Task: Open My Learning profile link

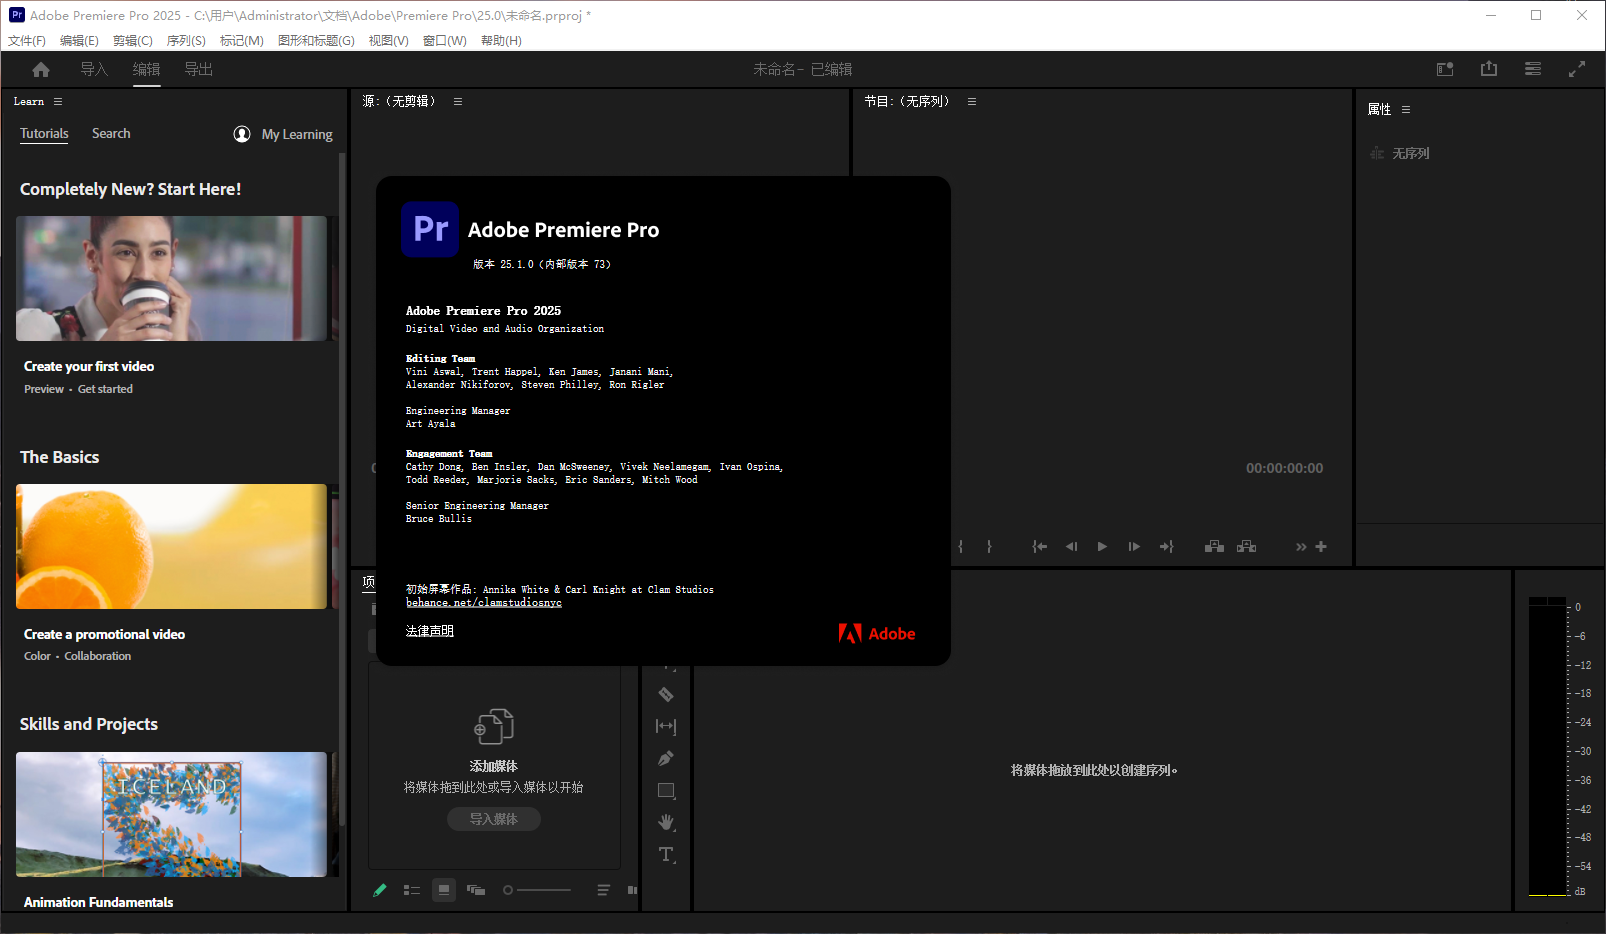Action: click(x=283, y=134)
